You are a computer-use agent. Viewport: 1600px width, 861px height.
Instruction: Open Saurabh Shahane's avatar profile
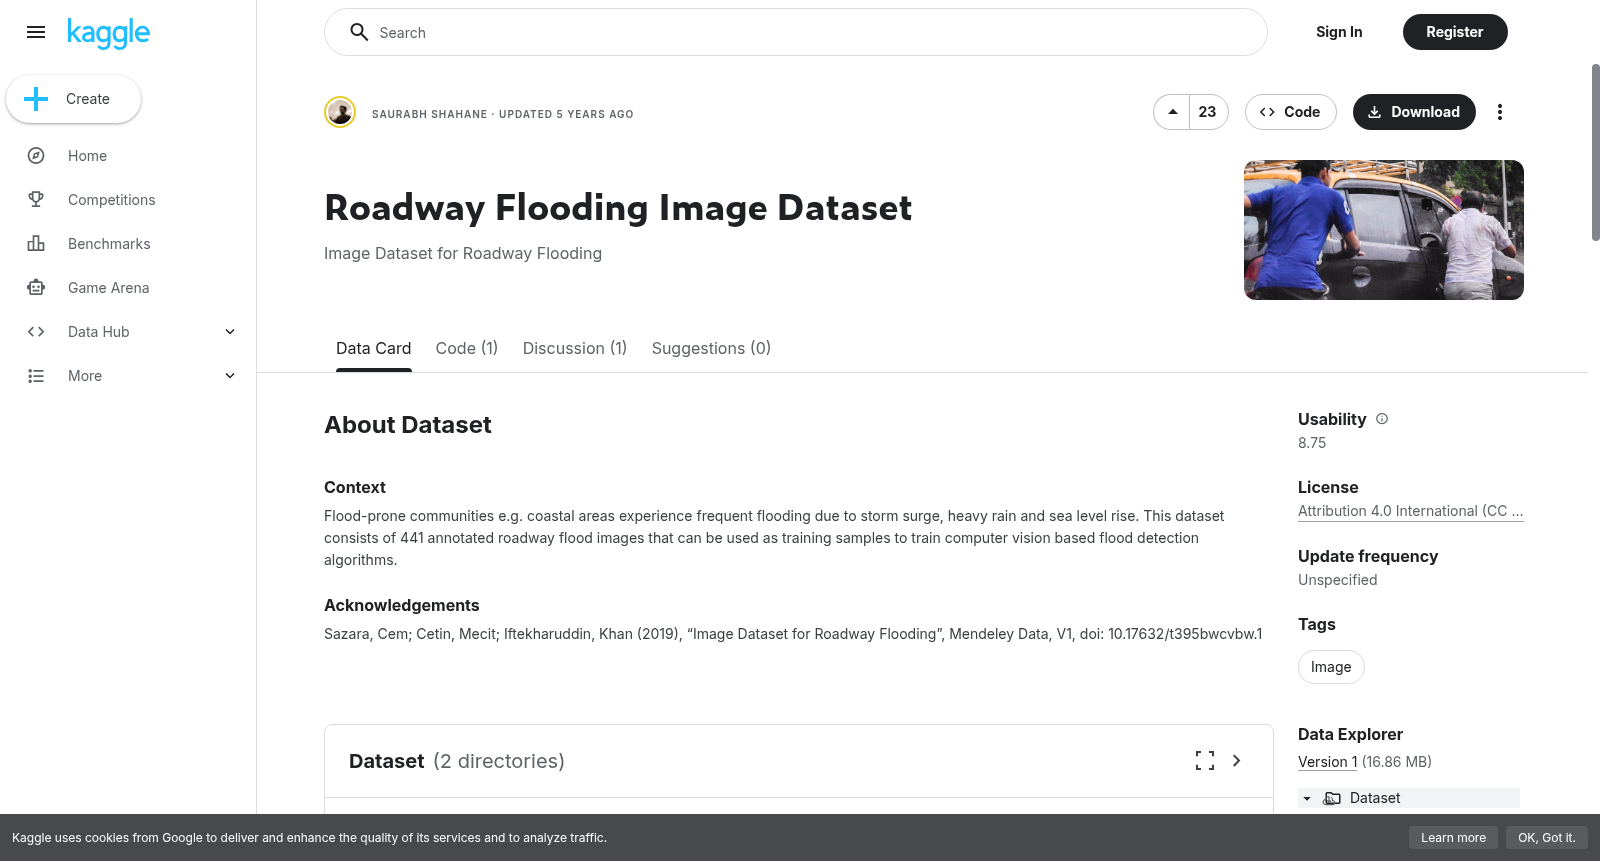coord(340,112)
